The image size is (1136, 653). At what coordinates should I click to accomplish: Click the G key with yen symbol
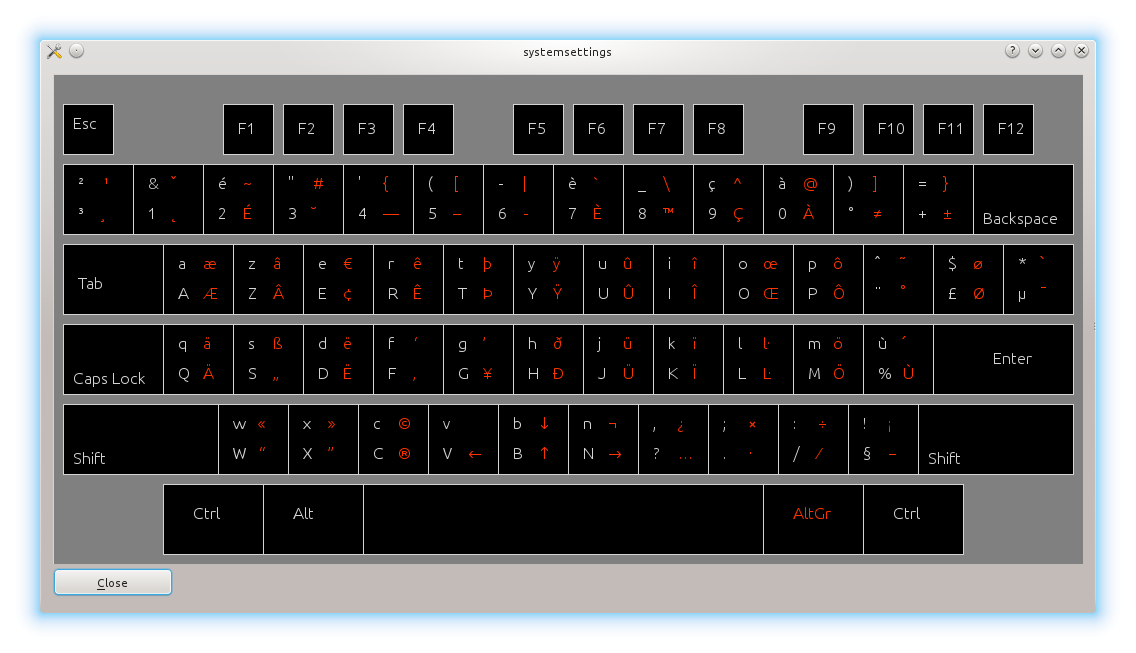coord(478,360)
